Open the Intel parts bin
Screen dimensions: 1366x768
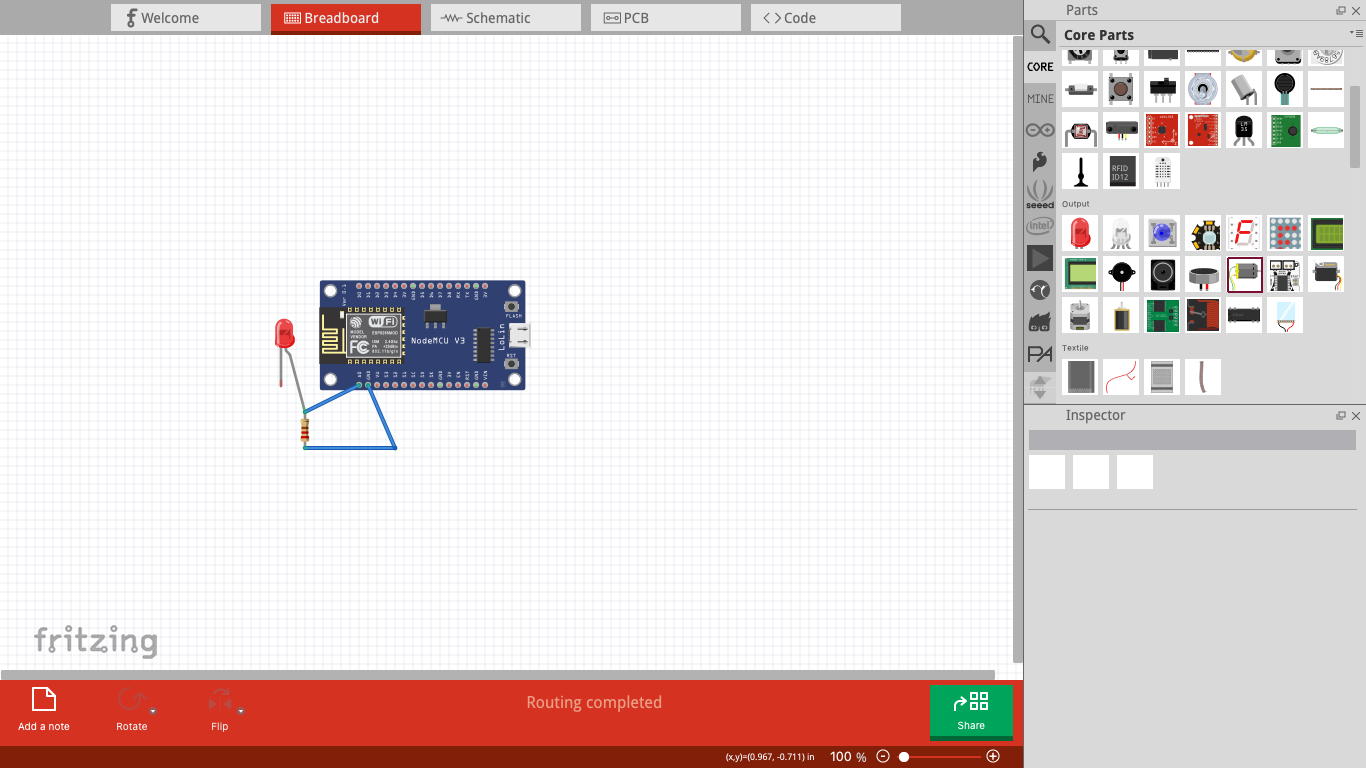[x=1040, y=226]
